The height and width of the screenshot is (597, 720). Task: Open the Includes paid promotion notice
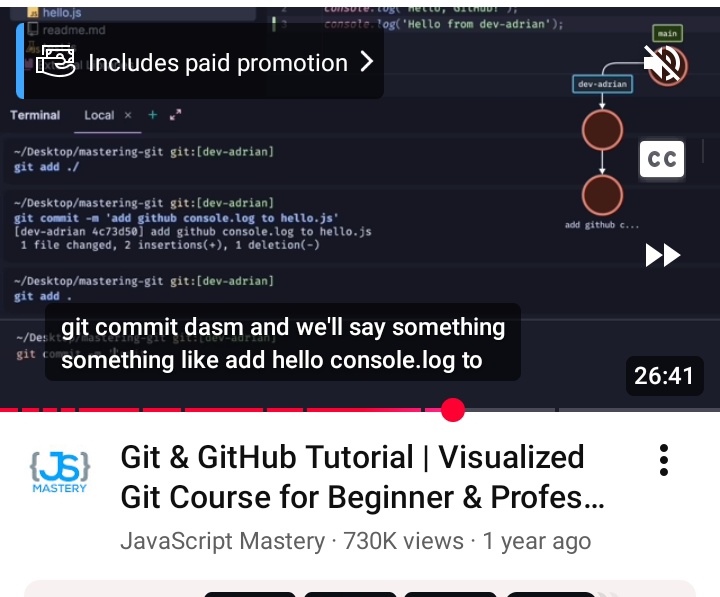[x=200, y=62]
